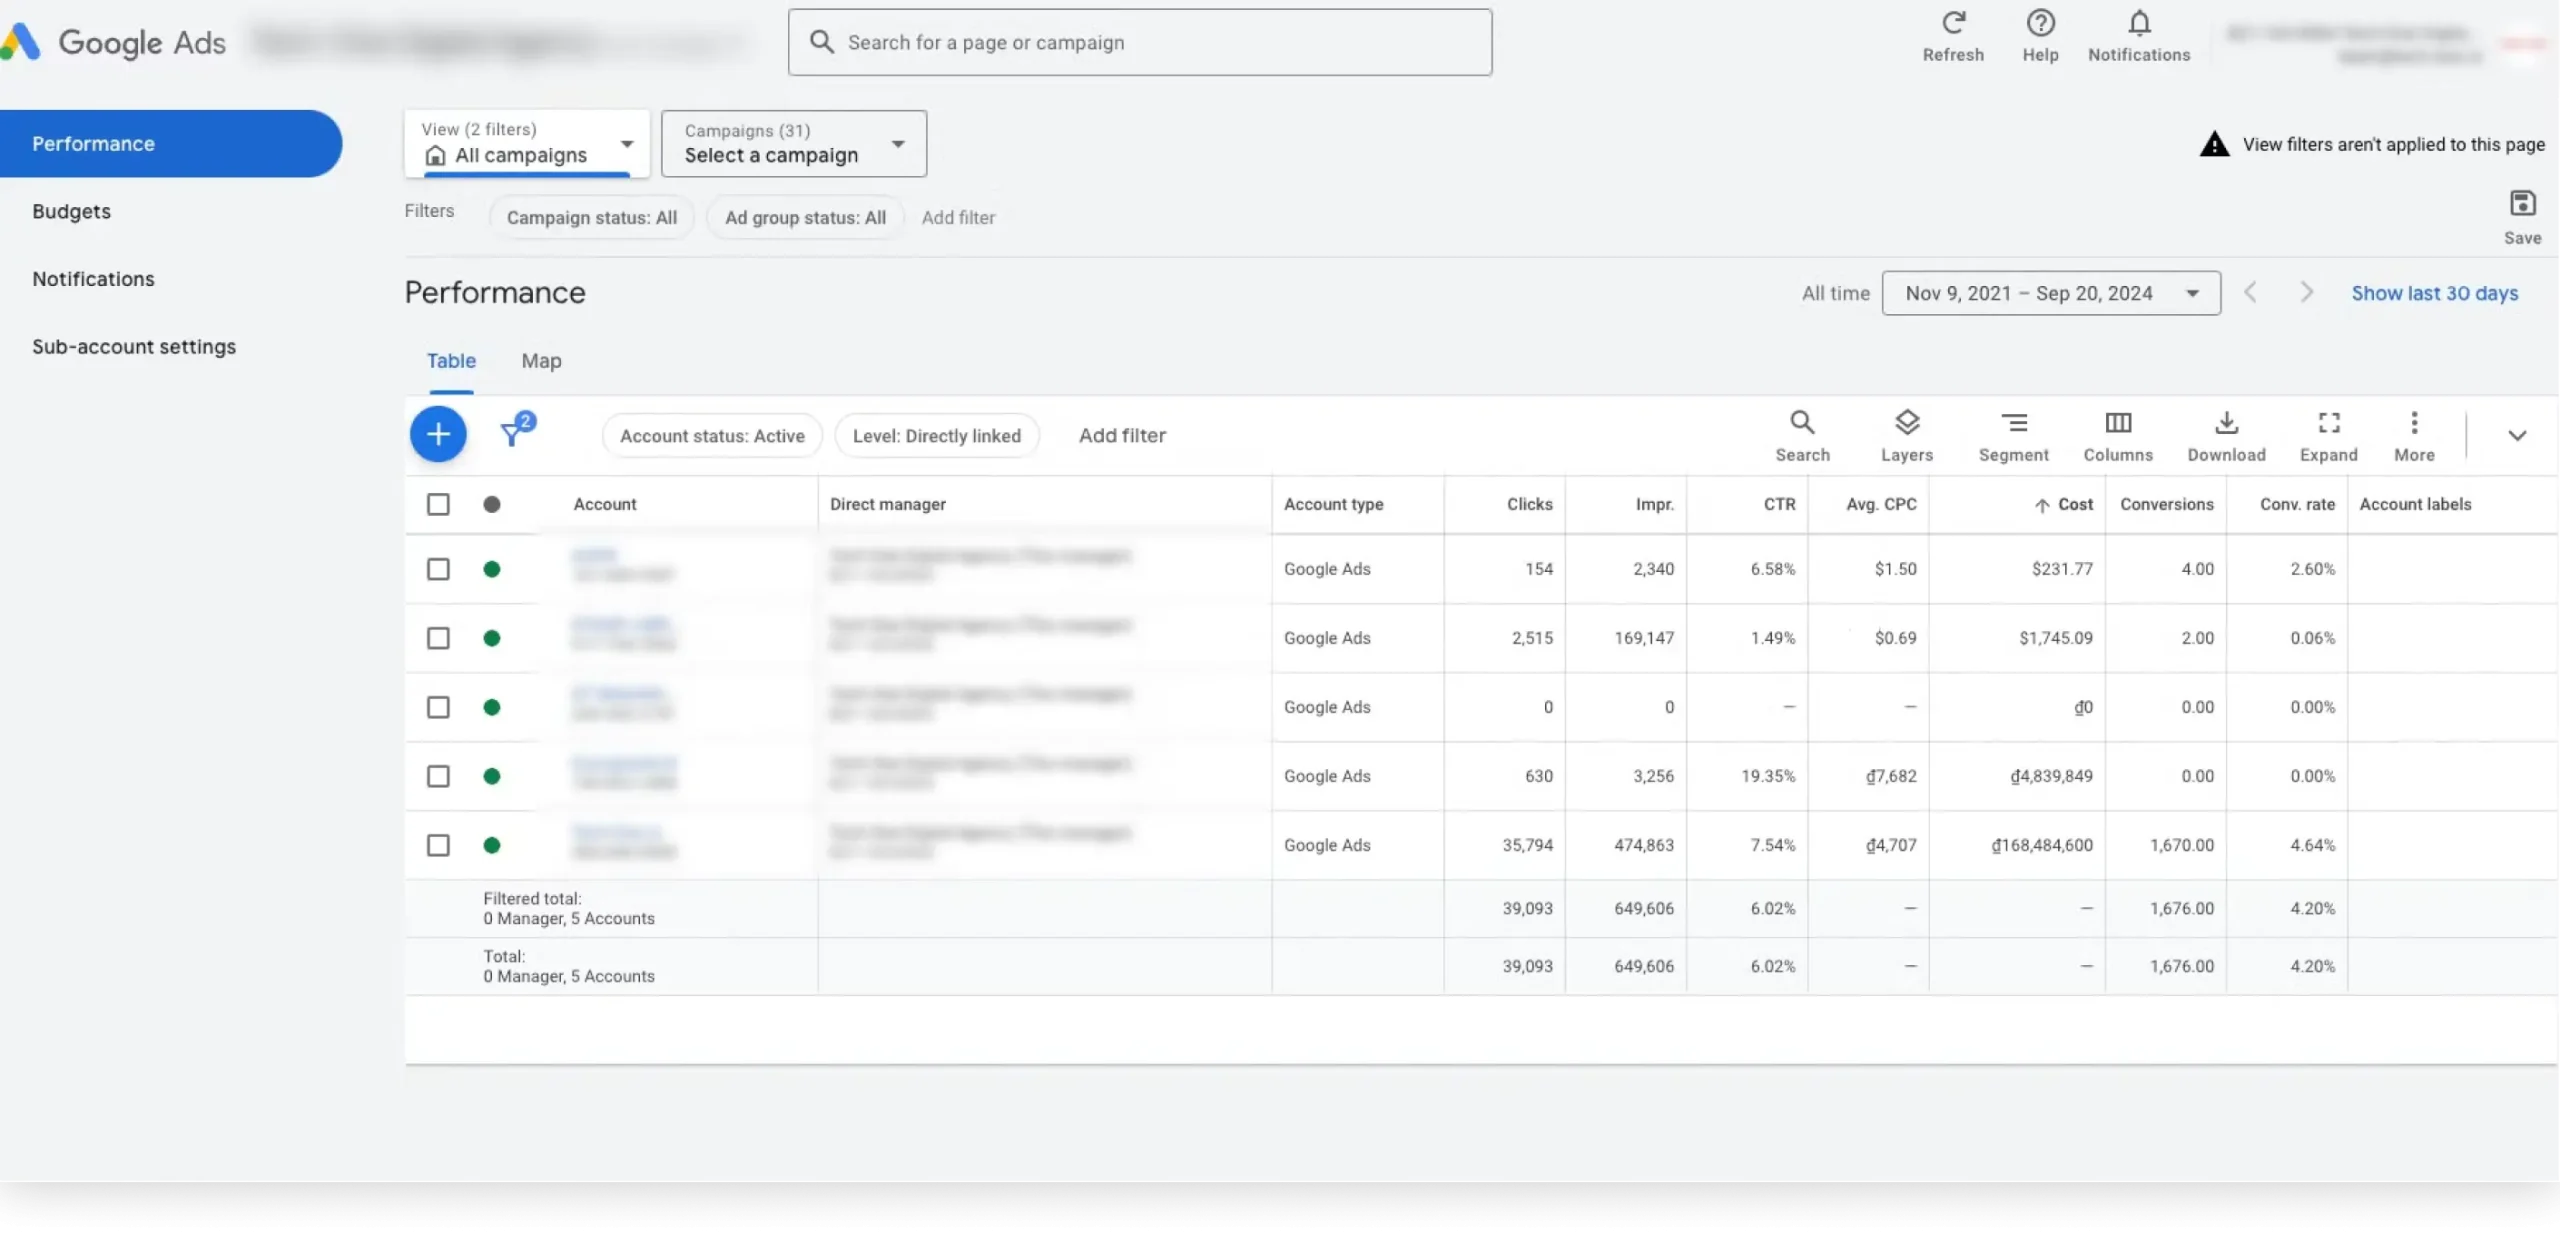2560x1242 pixels.
Task: Open Budgets in the sidebar
Action: [x=71, y=211]
